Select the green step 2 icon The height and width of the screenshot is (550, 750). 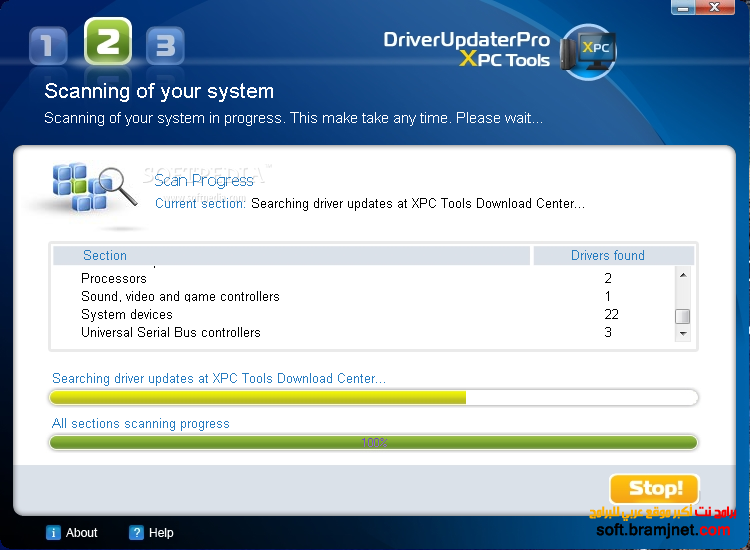pos(108,41)
